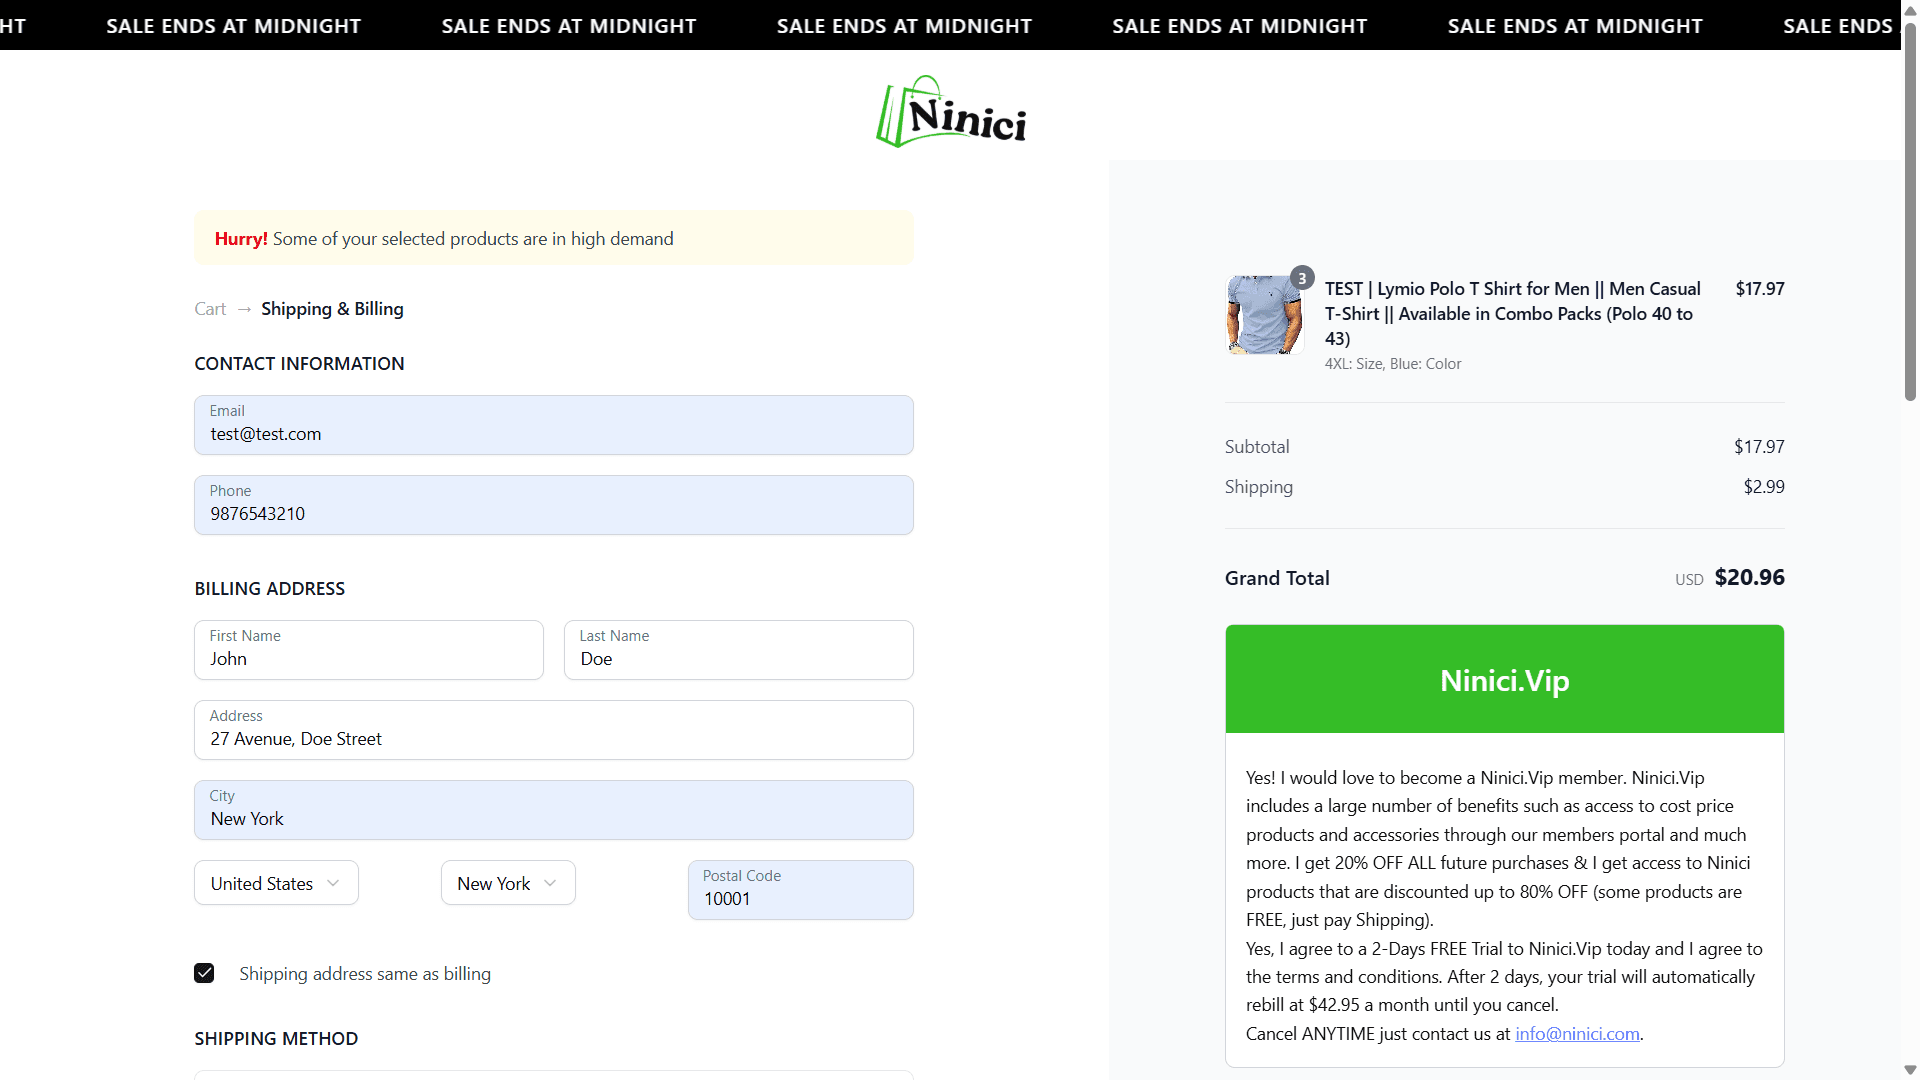Viewport: 1920px width, 1080px height.
Task: Expand the state selector chevron
Action: (550, 883)
